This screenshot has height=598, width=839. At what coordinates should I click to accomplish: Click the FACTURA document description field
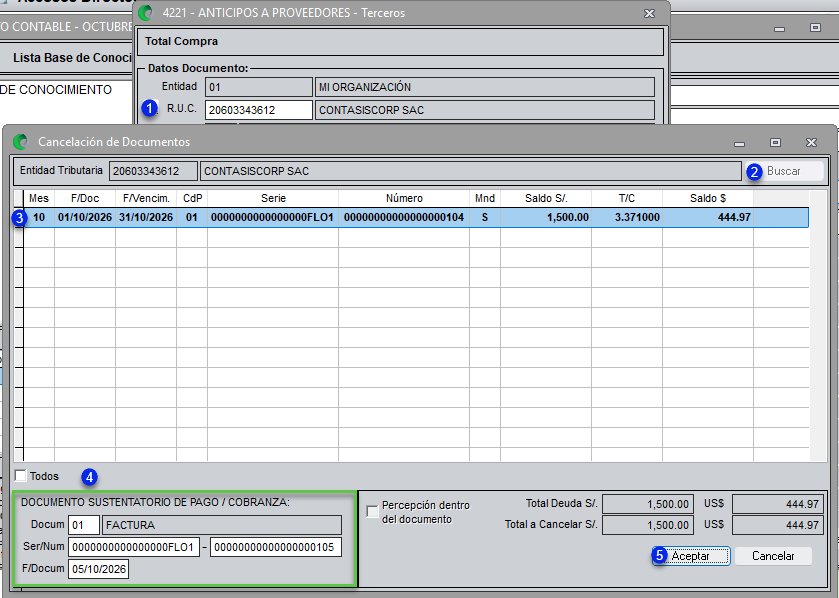tap(222, 525)
